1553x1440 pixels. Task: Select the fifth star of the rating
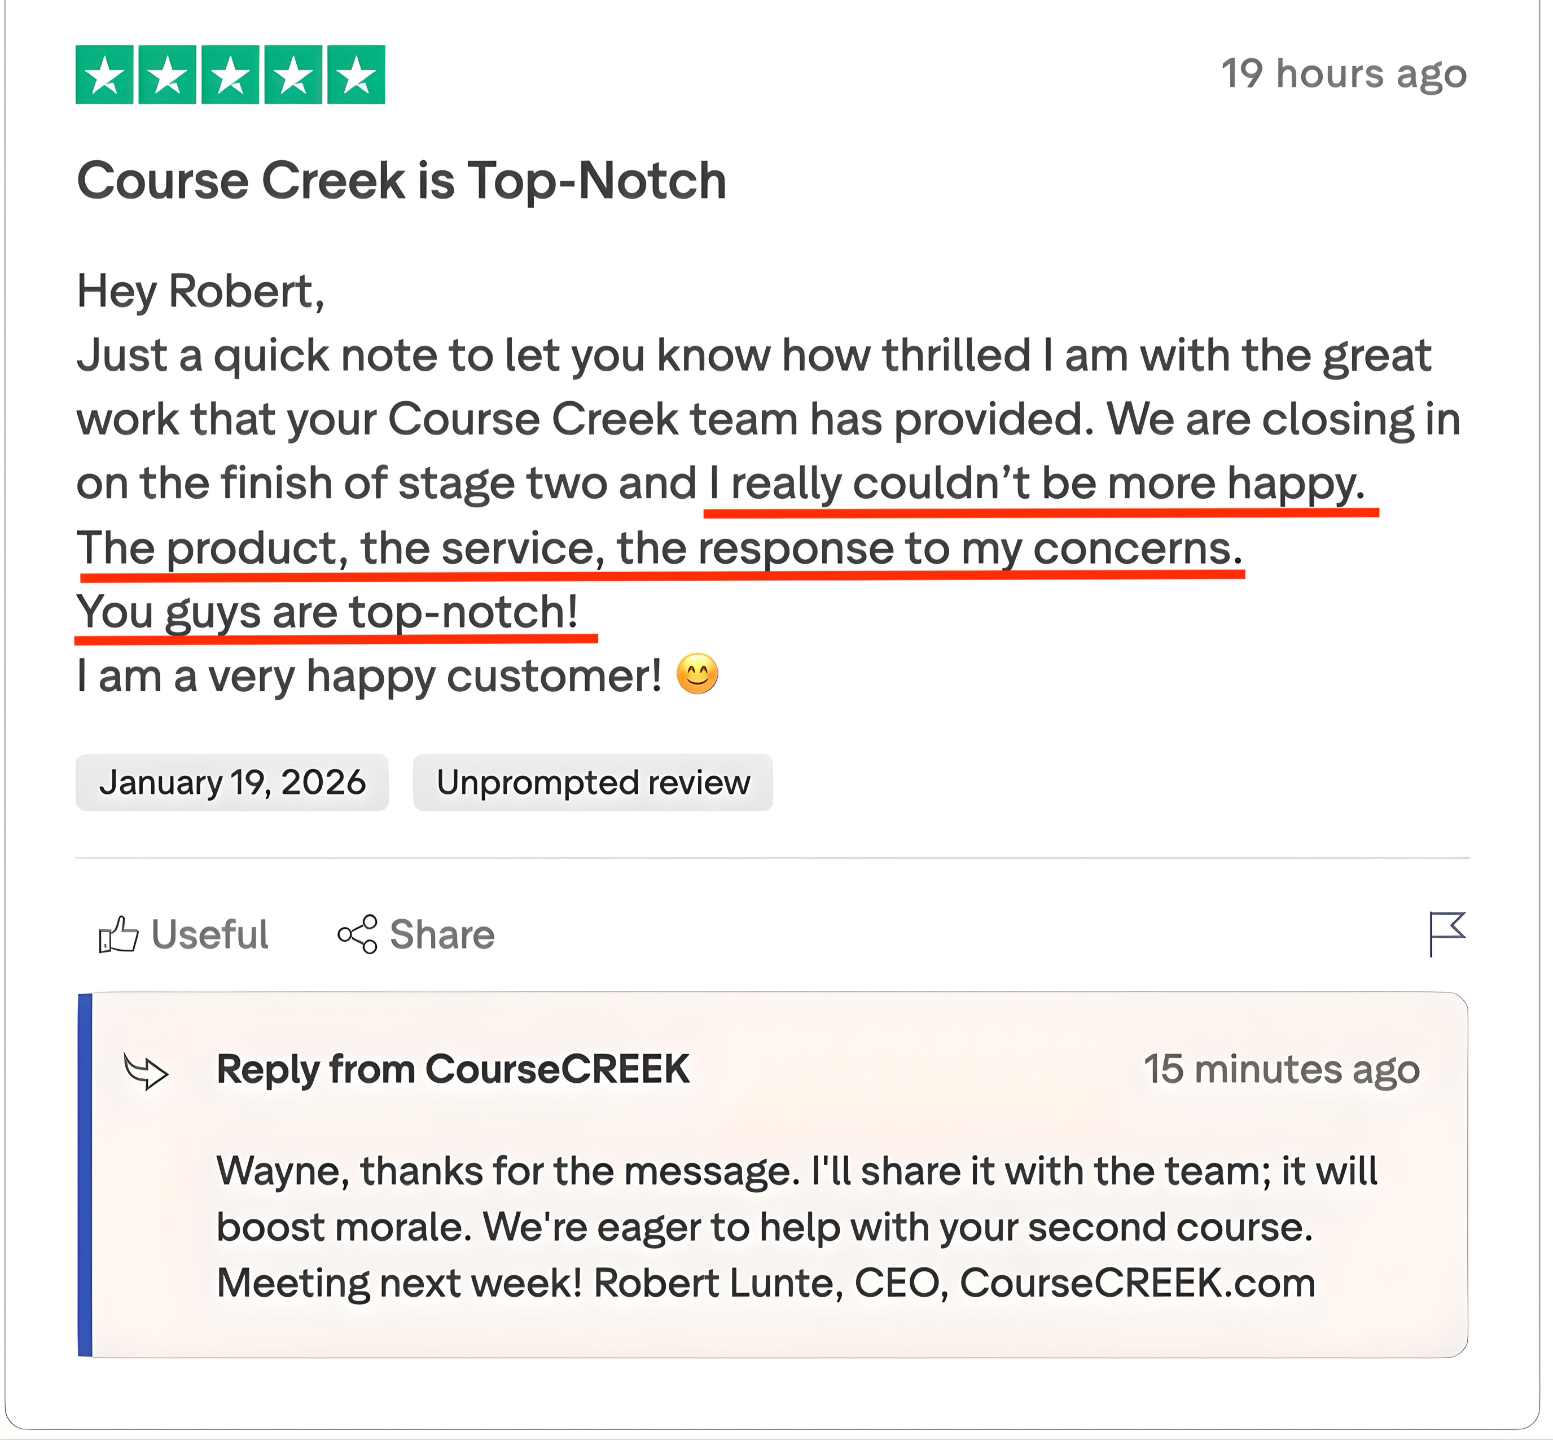(355, 74)
